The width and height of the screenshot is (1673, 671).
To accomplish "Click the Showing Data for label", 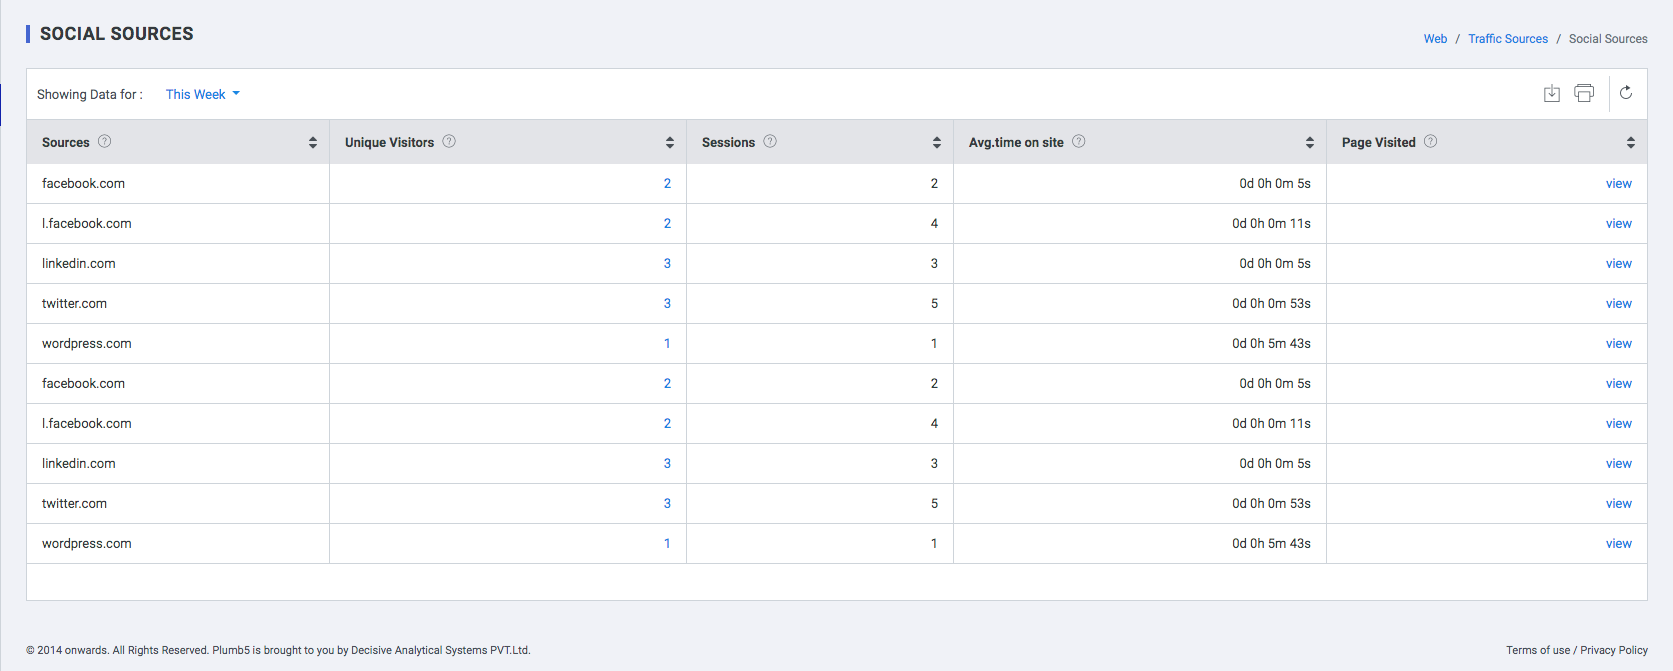I will pos(90,94).
